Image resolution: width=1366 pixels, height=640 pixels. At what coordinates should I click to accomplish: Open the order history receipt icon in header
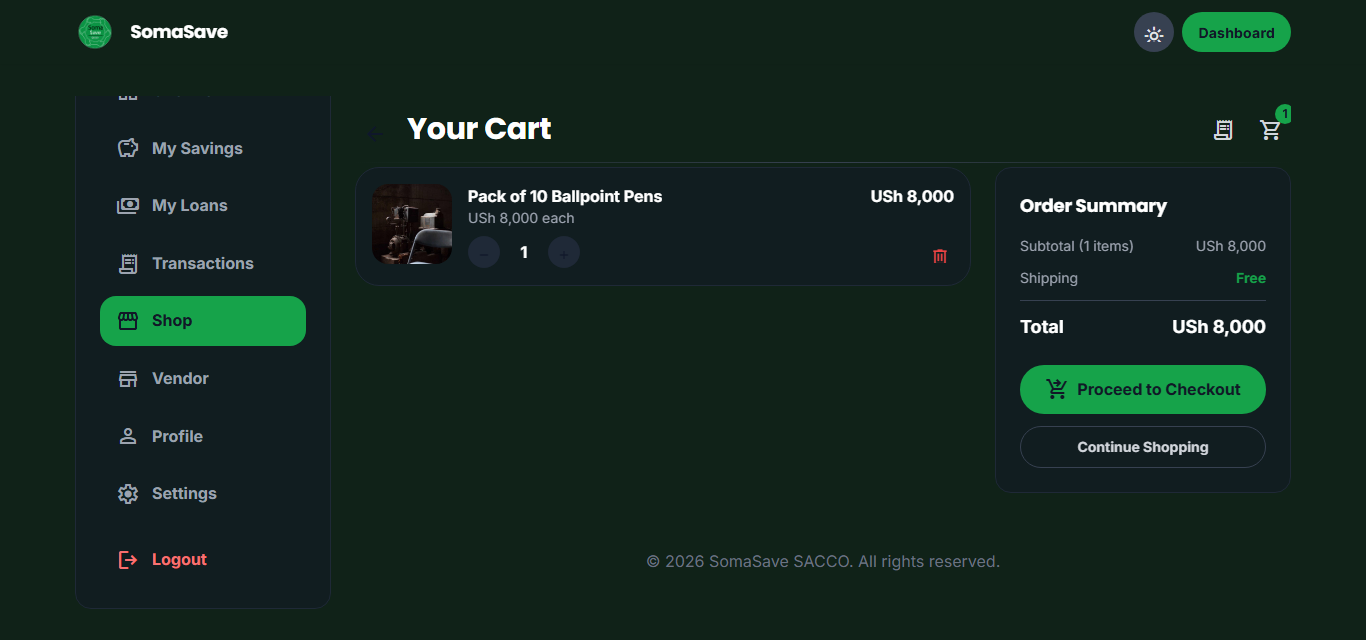pos(1223,129)
